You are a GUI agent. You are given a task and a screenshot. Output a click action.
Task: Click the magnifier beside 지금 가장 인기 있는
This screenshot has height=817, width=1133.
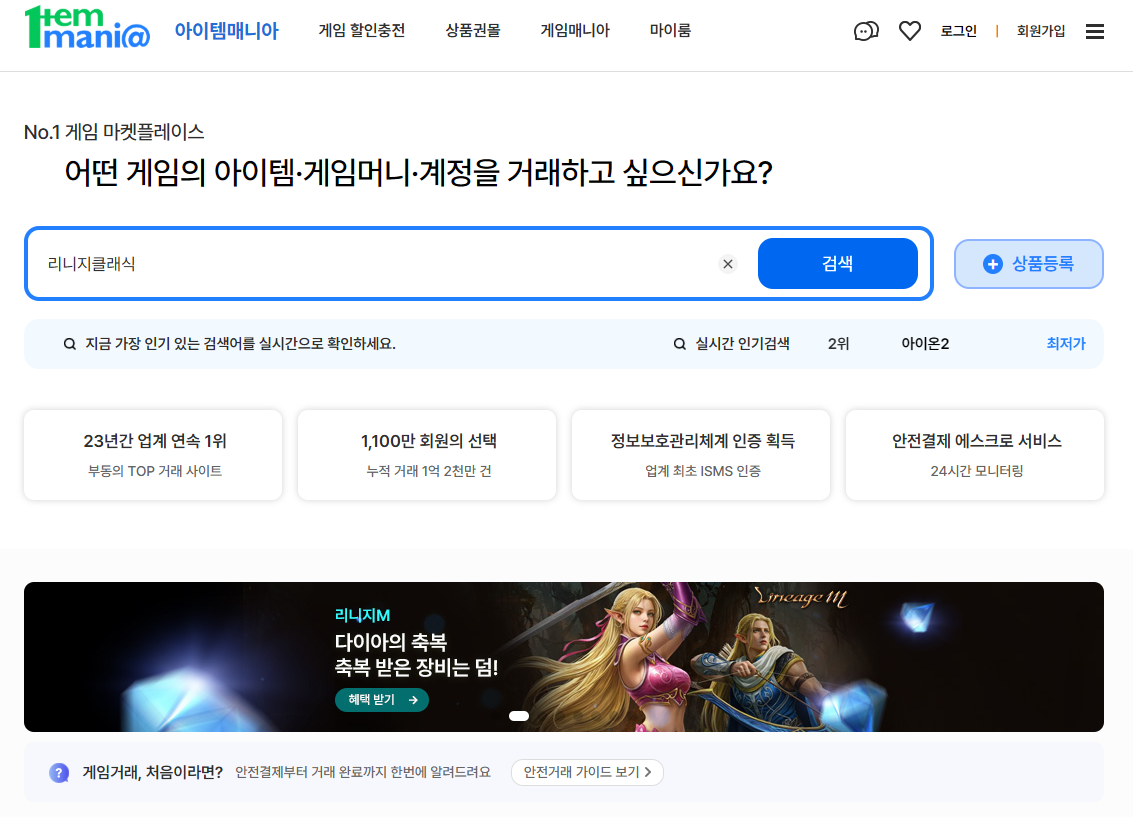[x=69, y=344]
